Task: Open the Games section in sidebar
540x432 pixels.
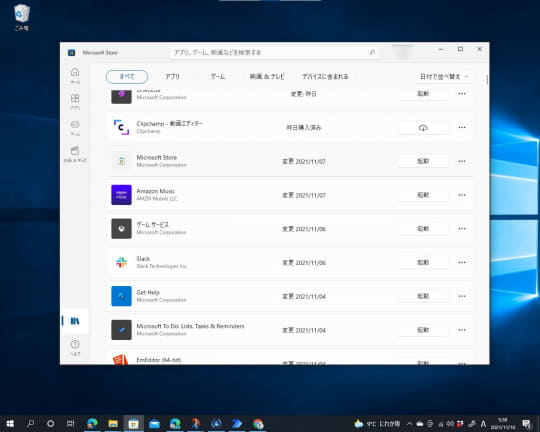Action: [x=75, y=128]
